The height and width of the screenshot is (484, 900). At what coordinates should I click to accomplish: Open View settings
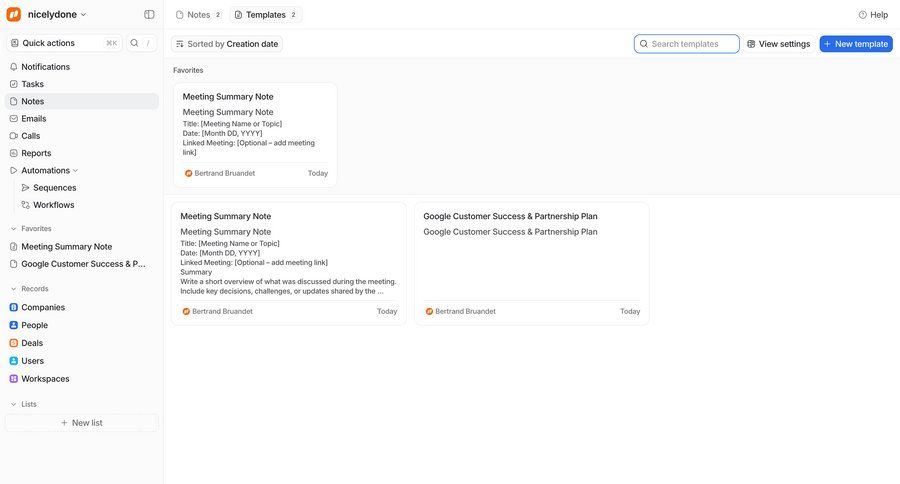point(778,44)
